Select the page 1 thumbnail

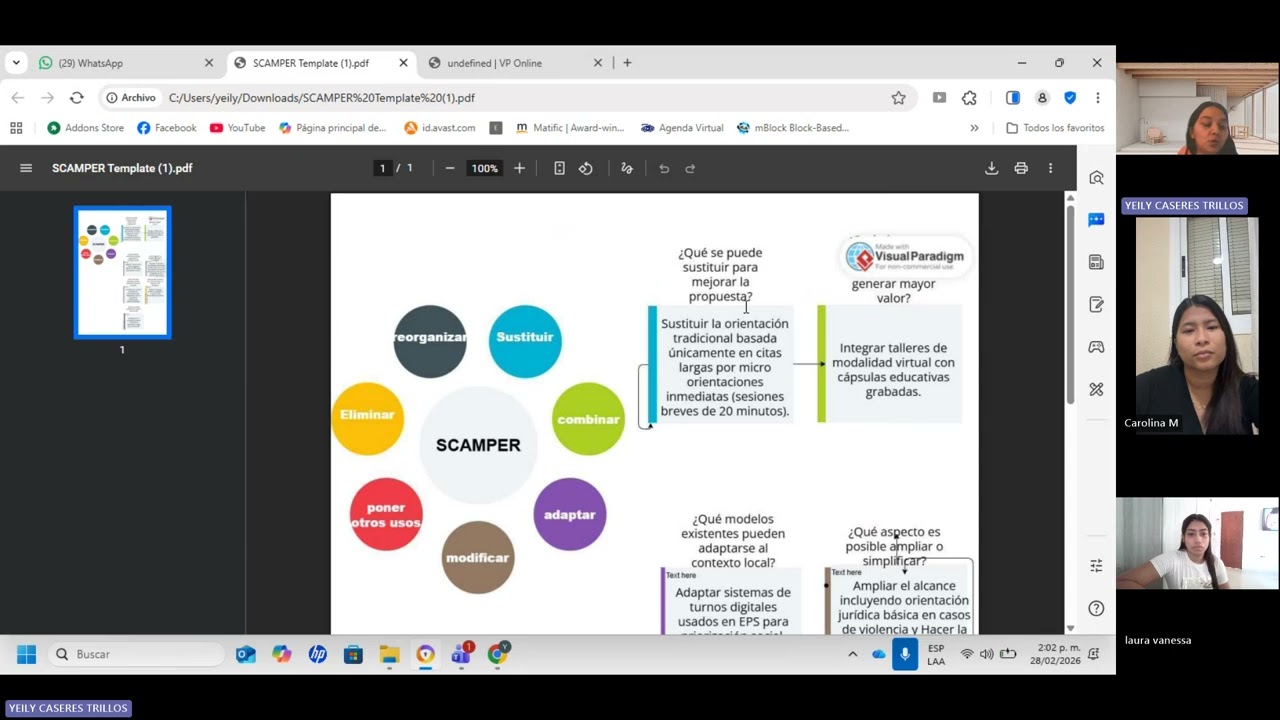(122, 273)
